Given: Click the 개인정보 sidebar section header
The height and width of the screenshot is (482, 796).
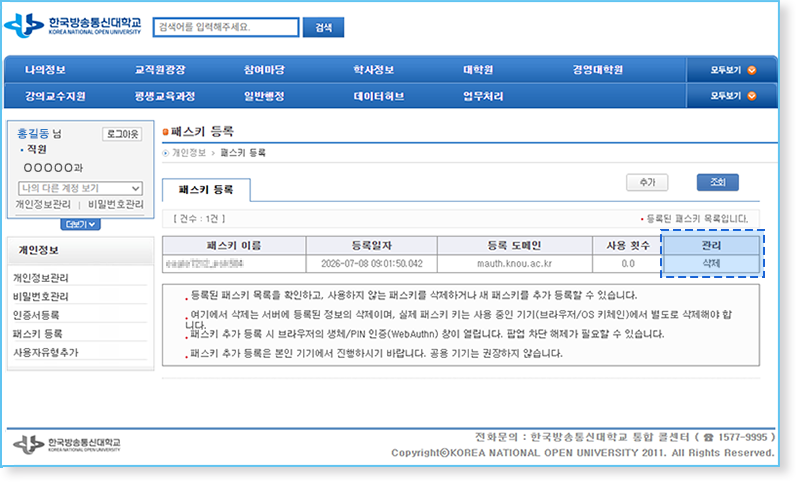Looking at the screenshot, I should pyautogui.click(x=80, y=250).
